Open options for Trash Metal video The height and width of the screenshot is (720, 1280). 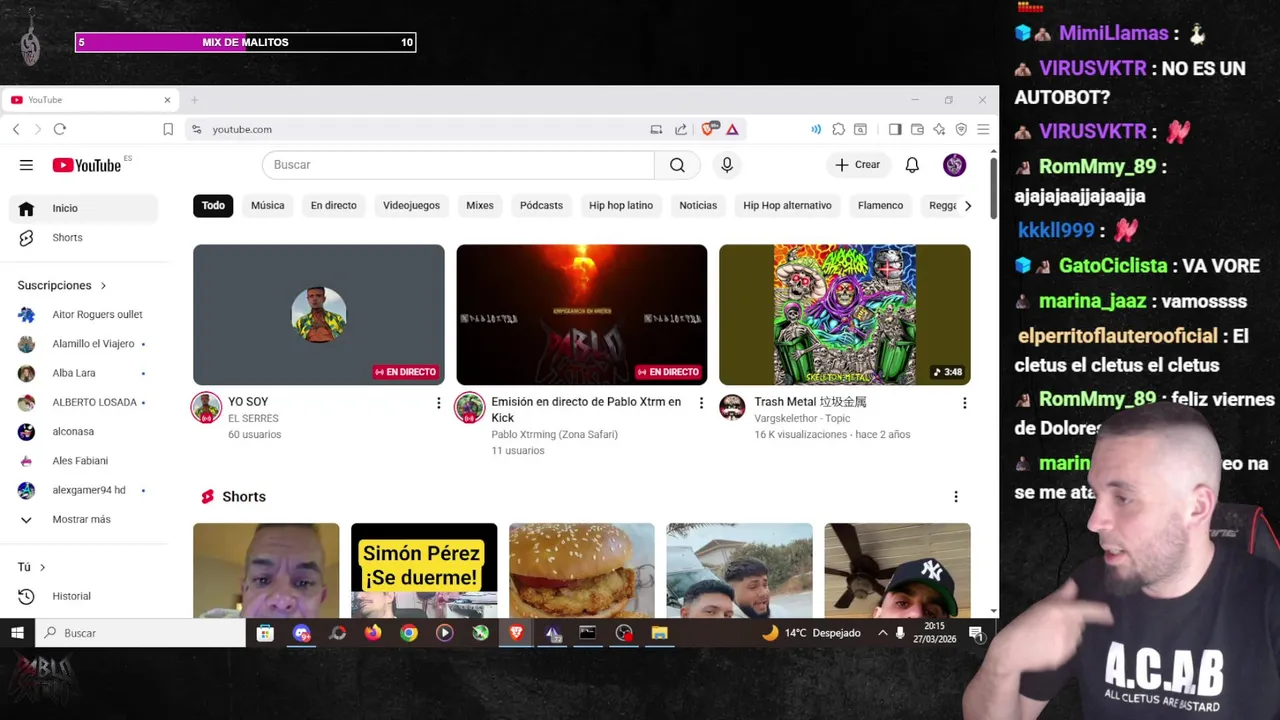point(964,403)
